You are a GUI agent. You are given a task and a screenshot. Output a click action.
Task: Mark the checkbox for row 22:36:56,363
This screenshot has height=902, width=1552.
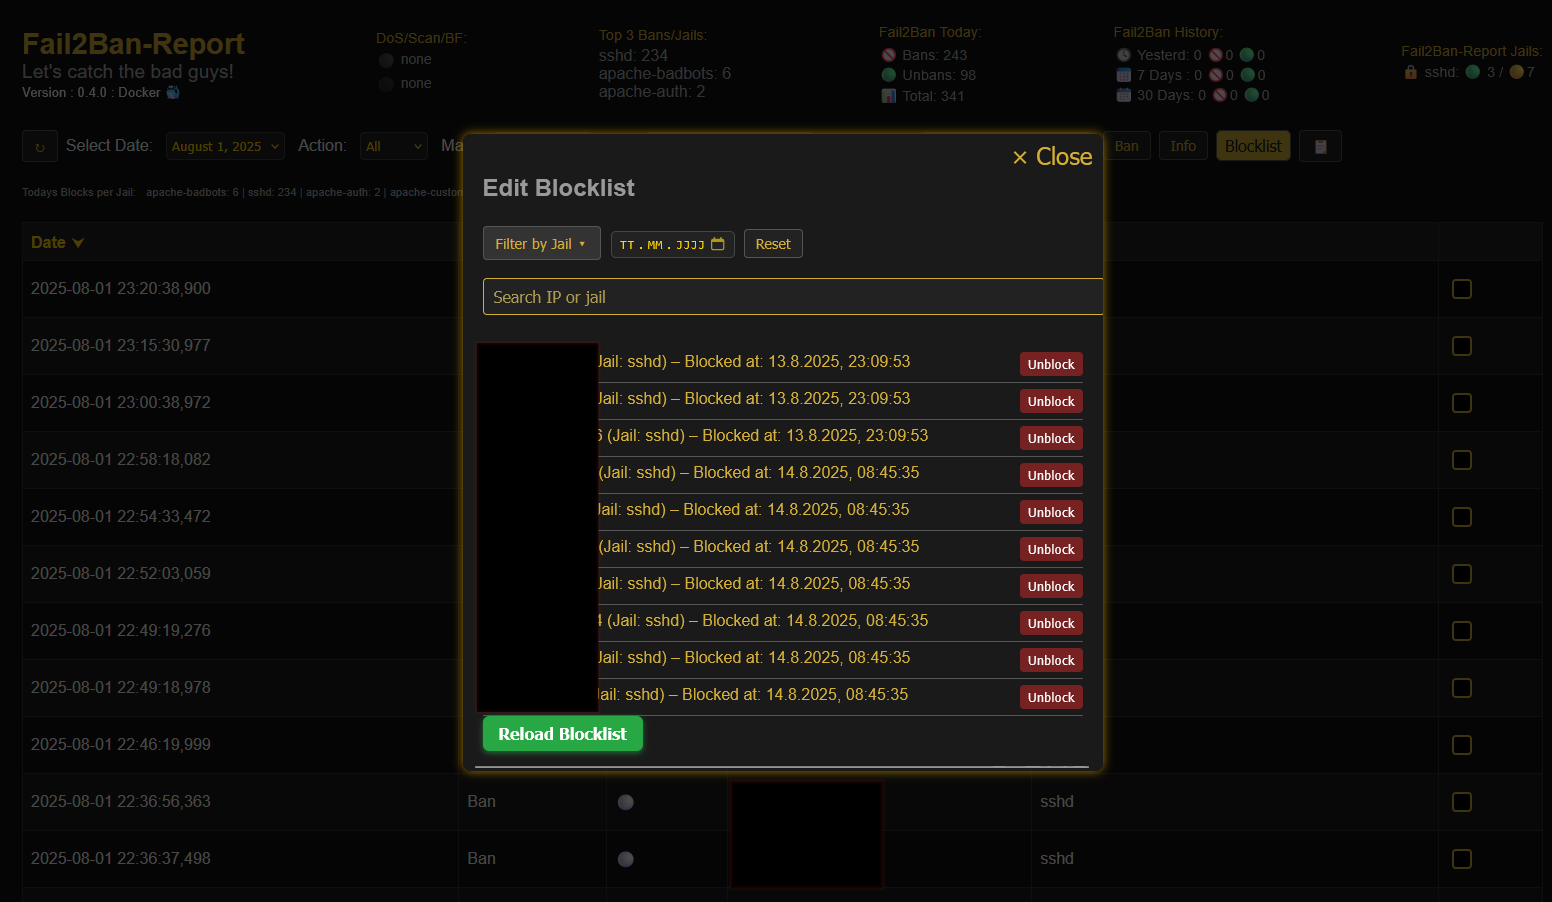(x=1462, y=802)
